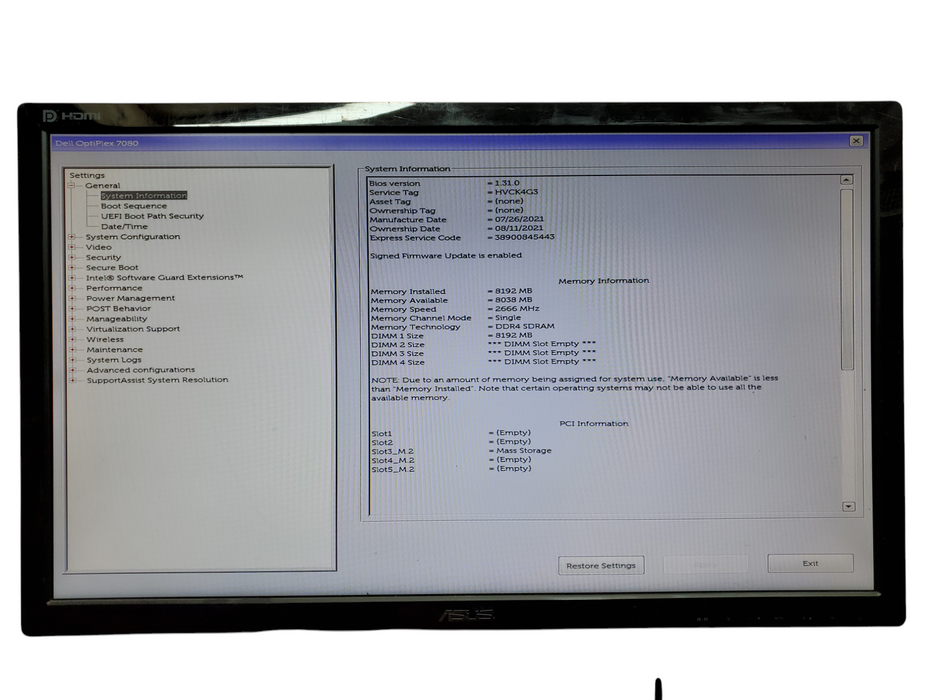Viewport: 933px width, 700px height.
Task: Click the Memory Information heading
Action: 603,280
